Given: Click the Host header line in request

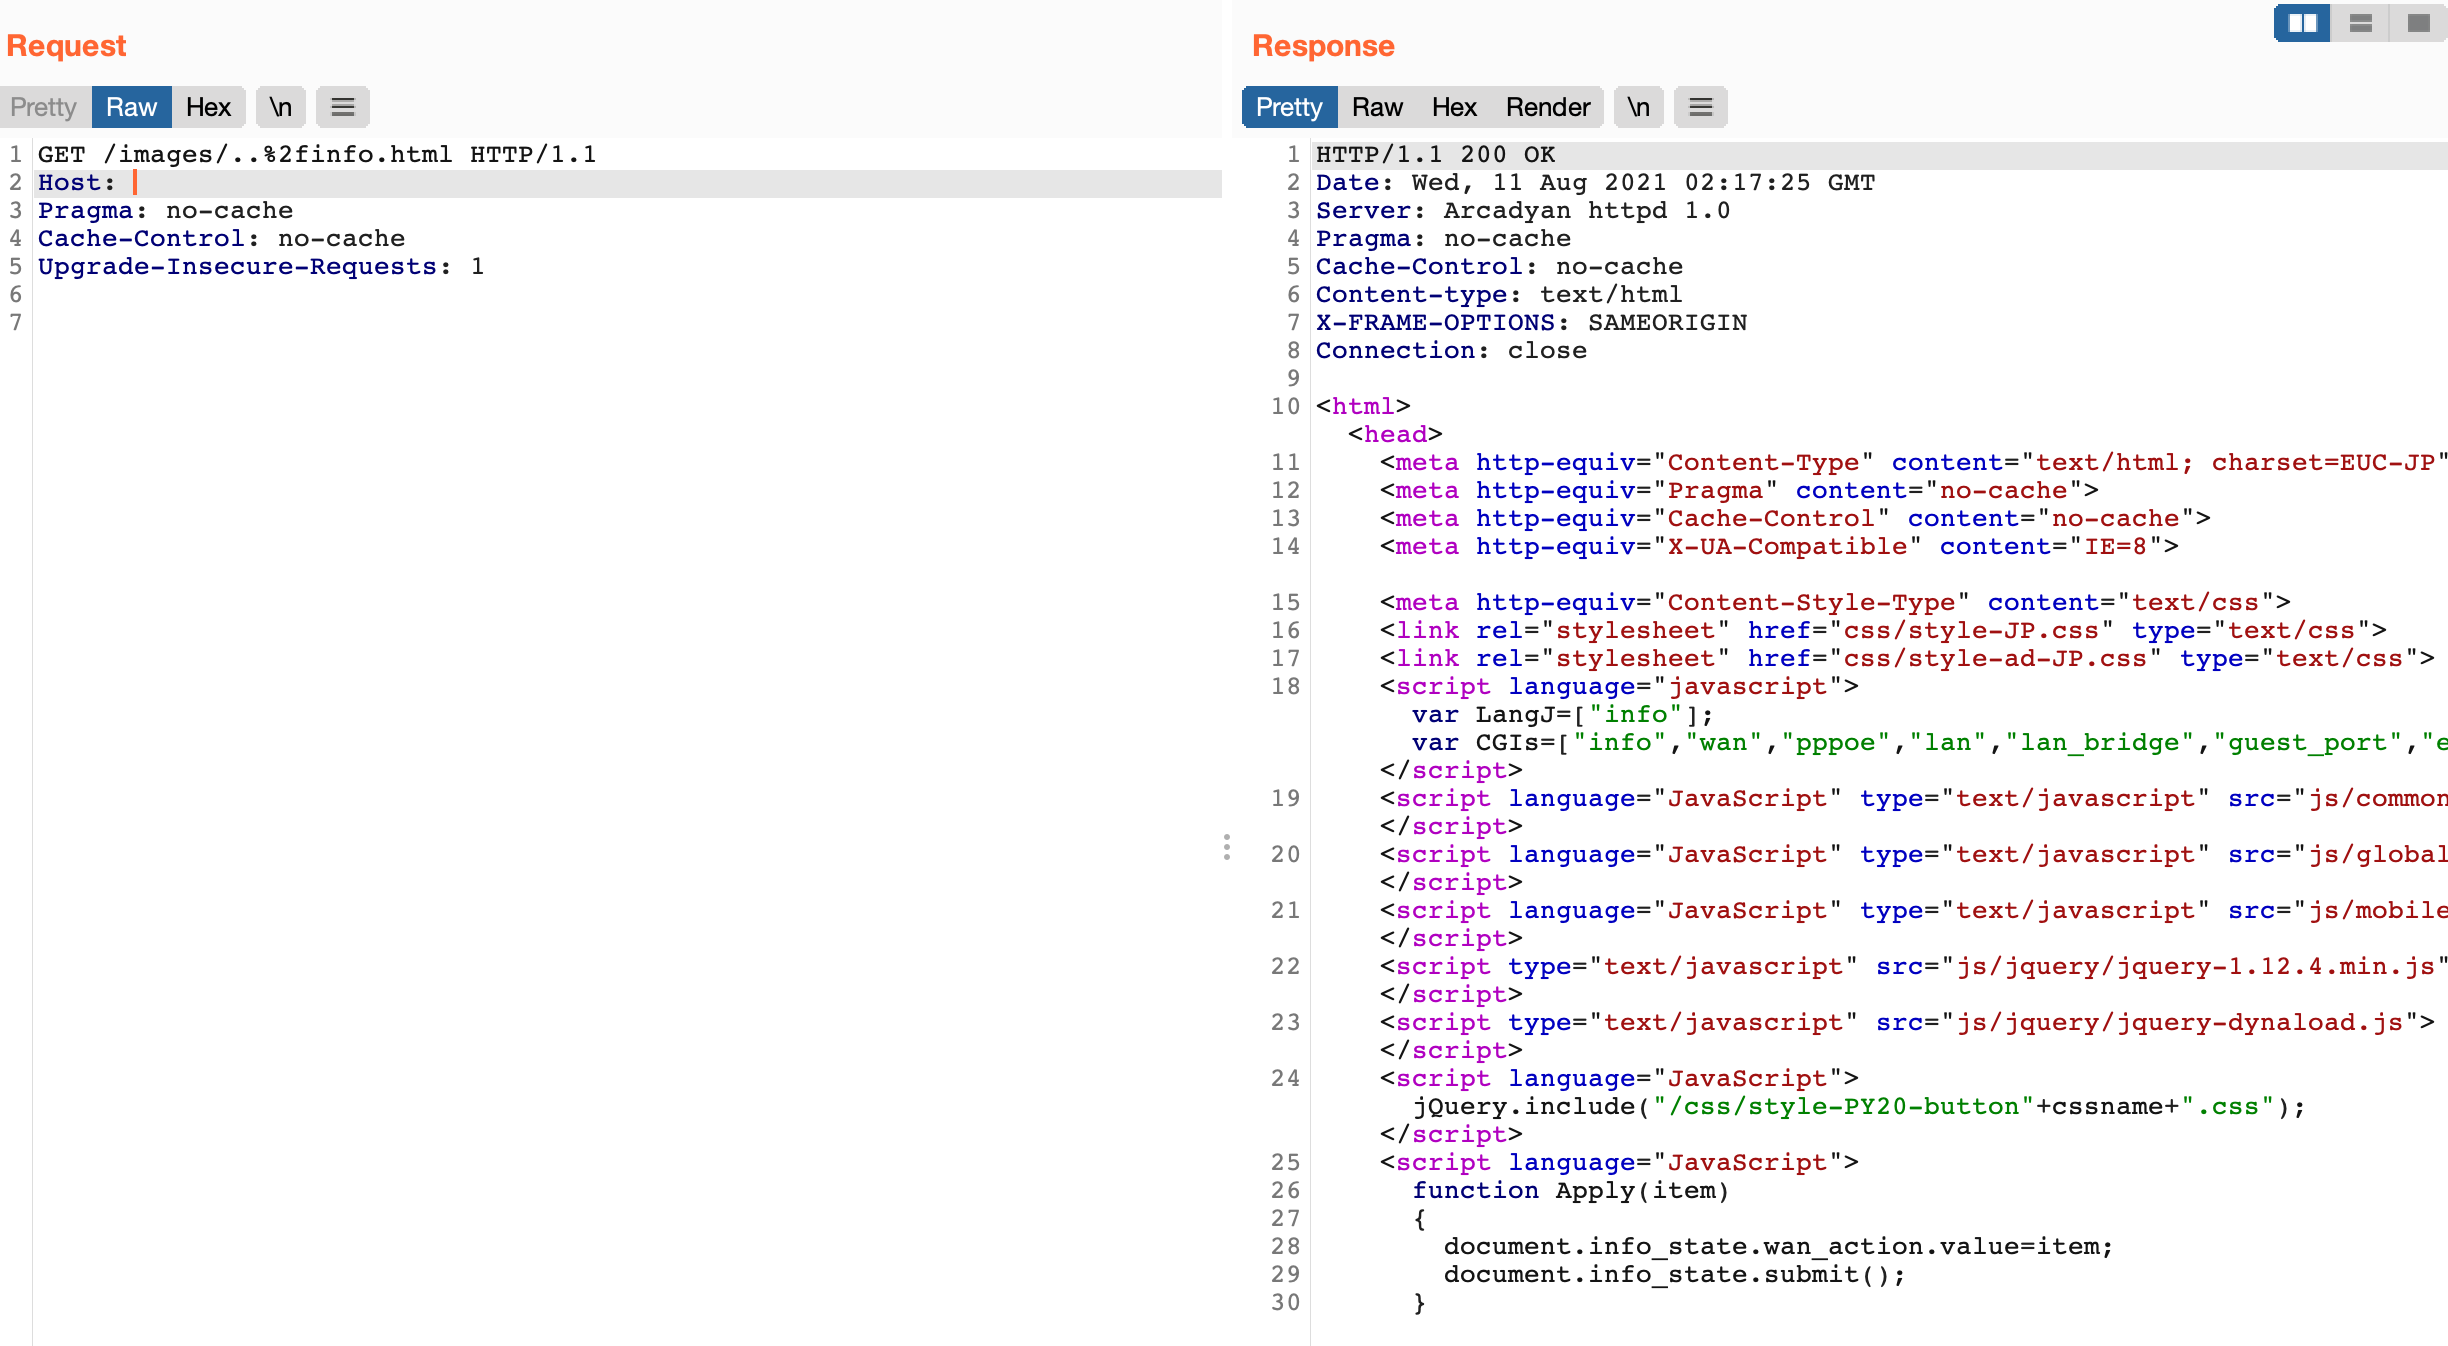Looking at the screenshot, I should (76, 183).
